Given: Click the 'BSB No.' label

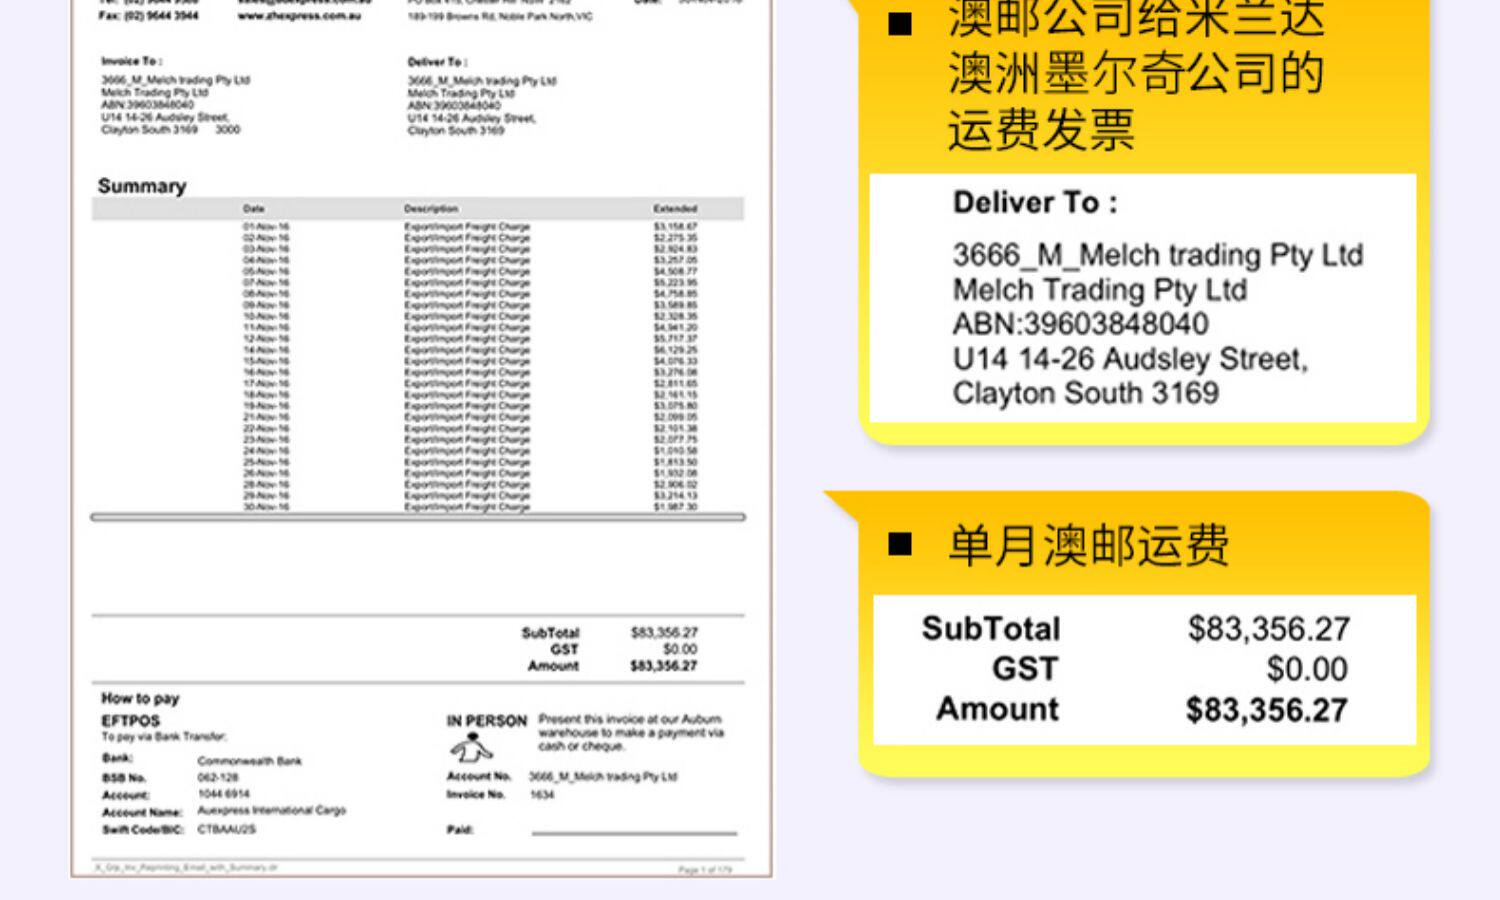Looking at the screenshot, I should (124, 778).
